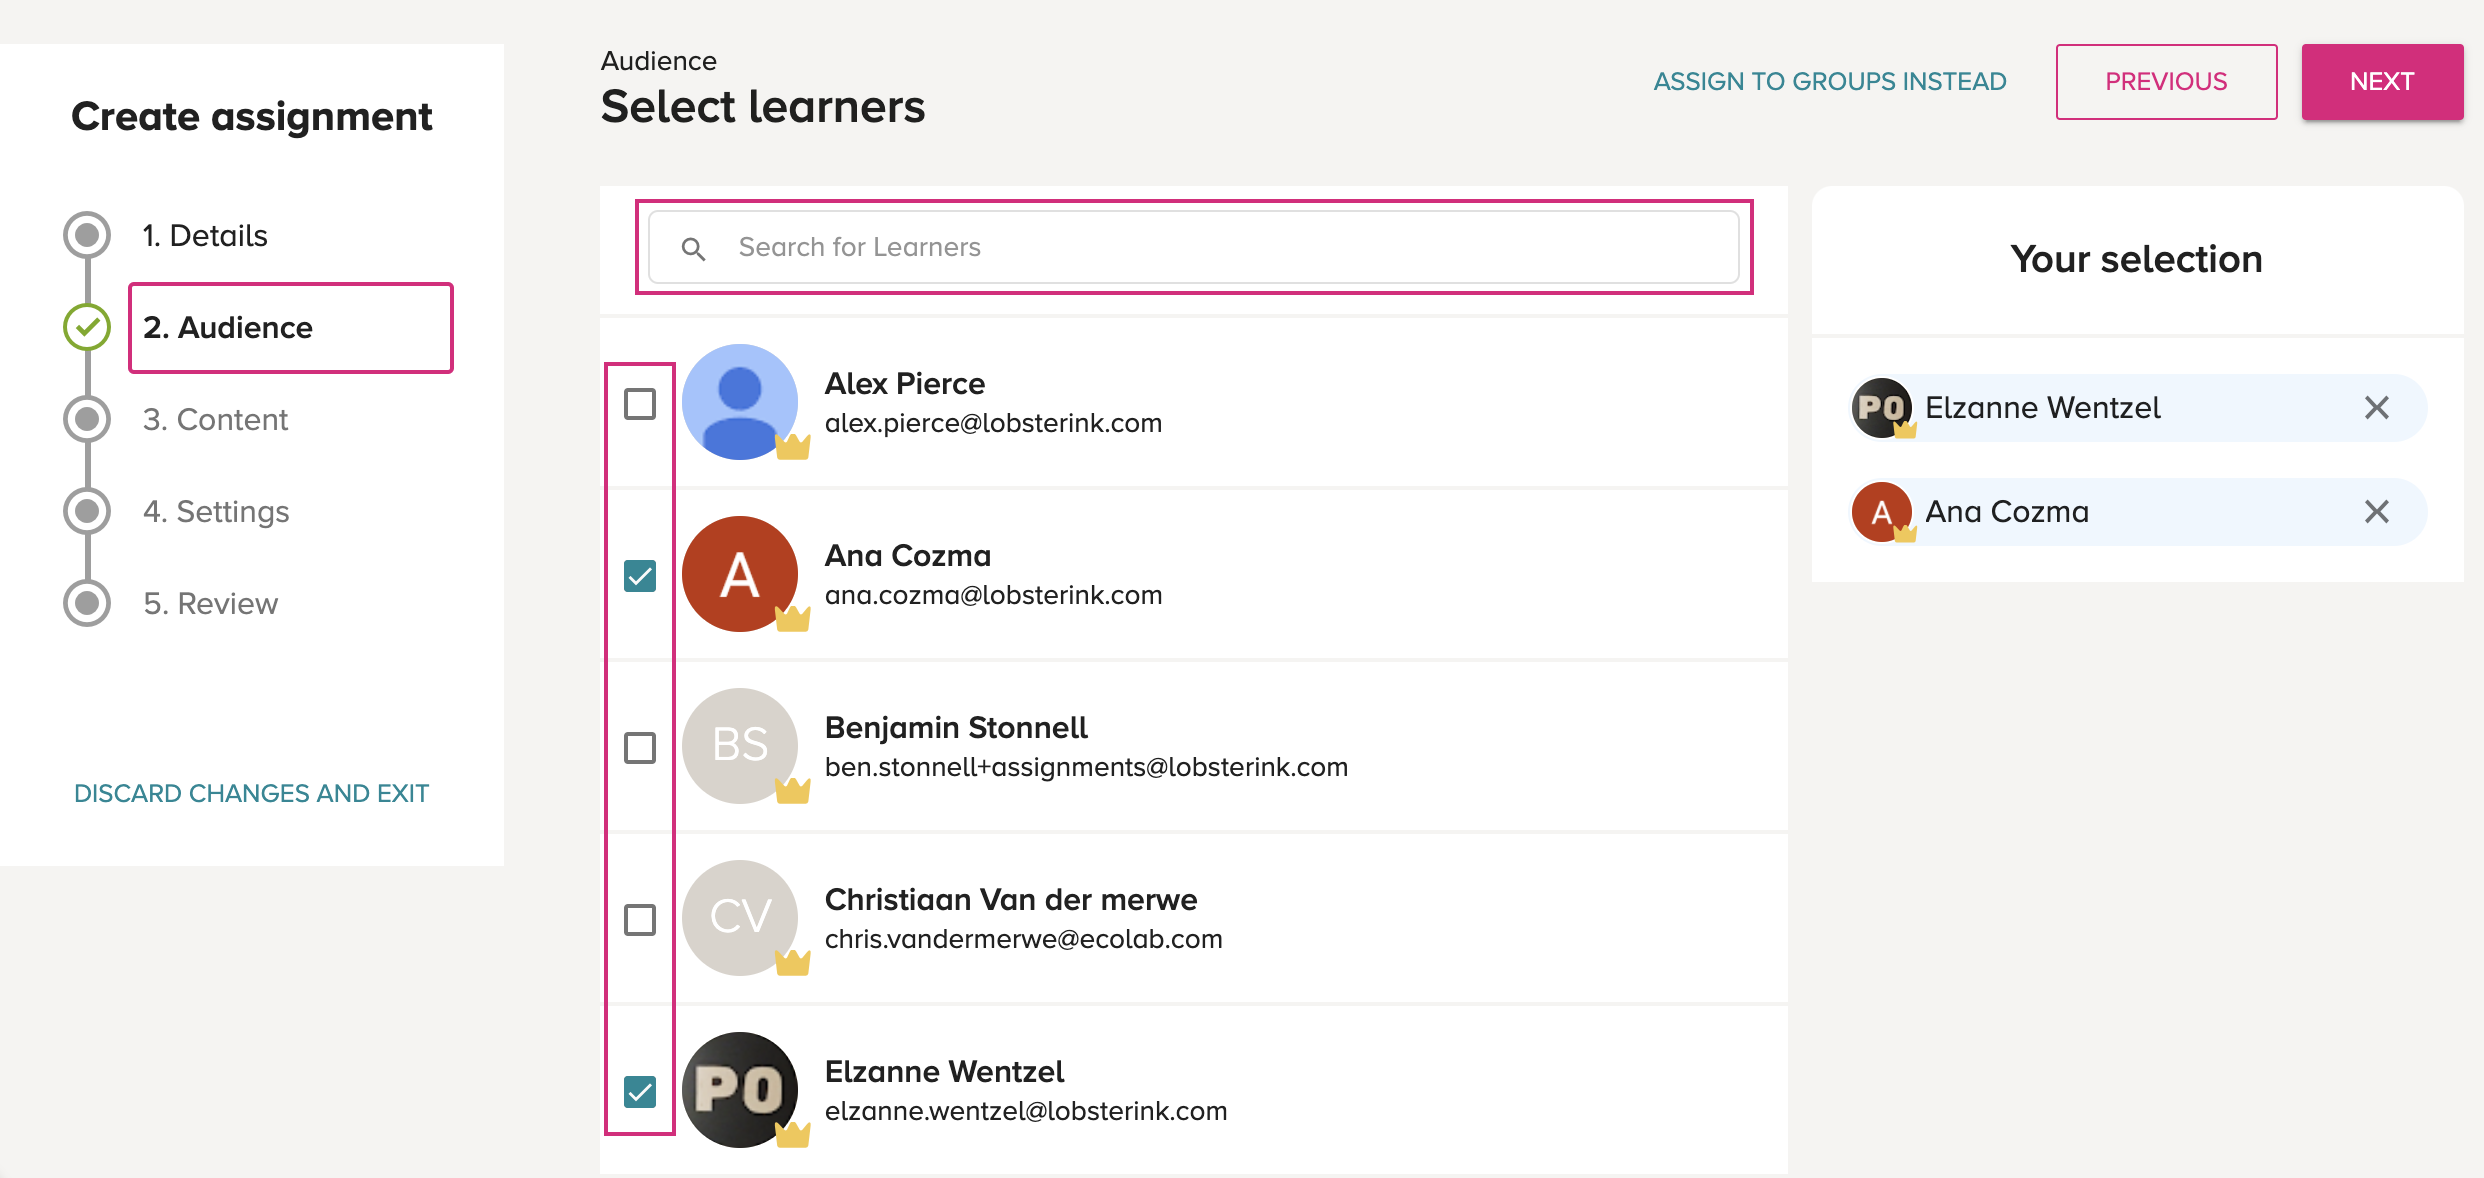Remove Ana Cozma from your selection
This screenshot has width=2484, height=1178.
point(2377,512)
